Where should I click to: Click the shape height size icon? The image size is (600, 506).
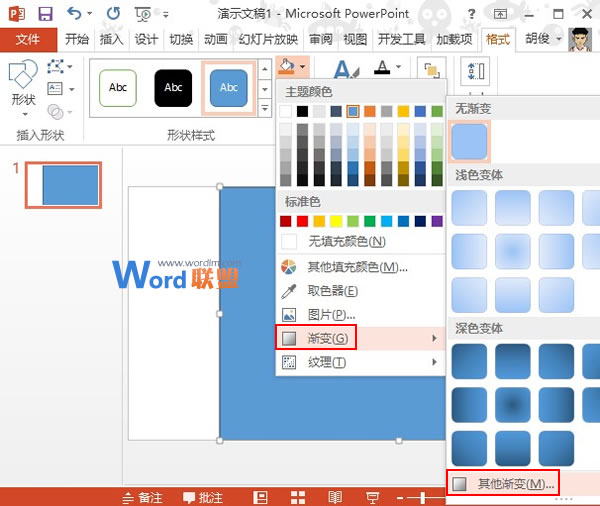click(x=475, y=71)
